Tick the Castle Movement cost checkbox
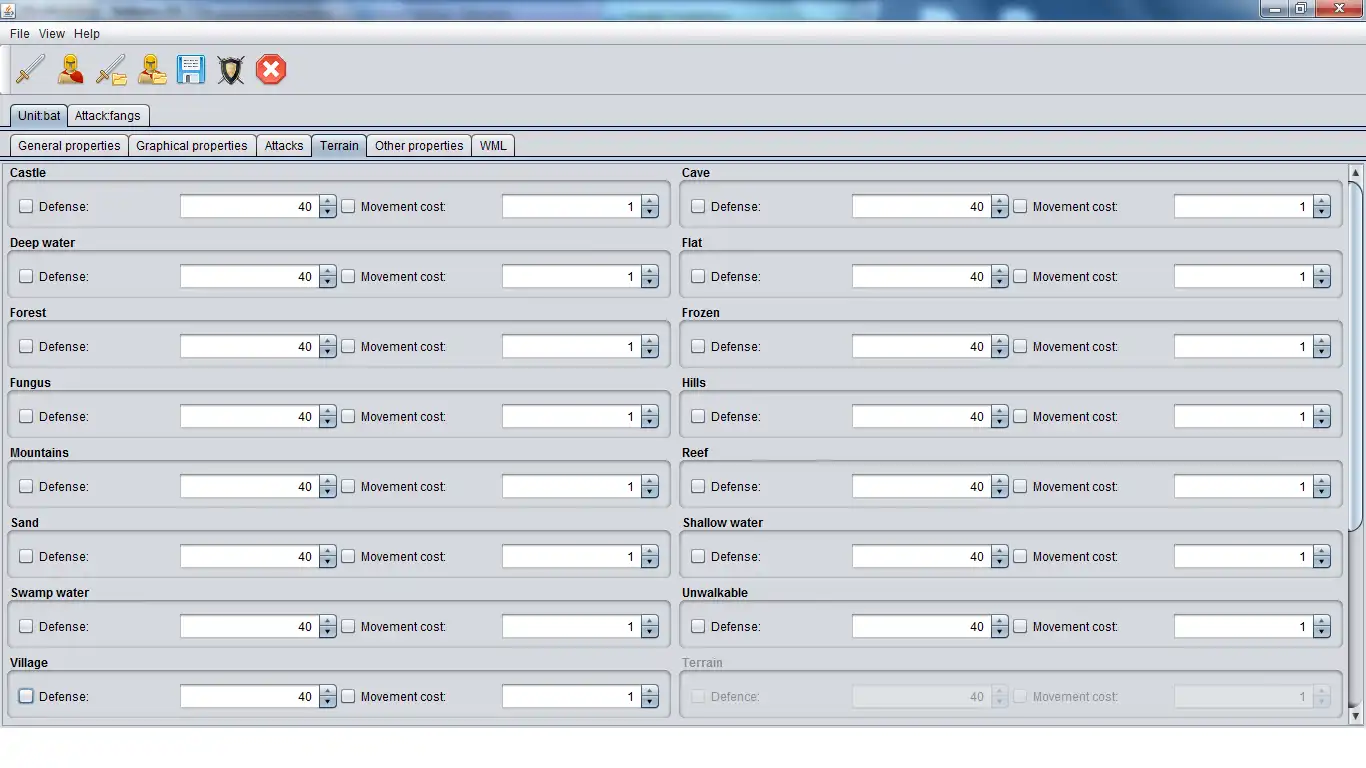This screenshot has width=1366, height=768. coord(348,207)
